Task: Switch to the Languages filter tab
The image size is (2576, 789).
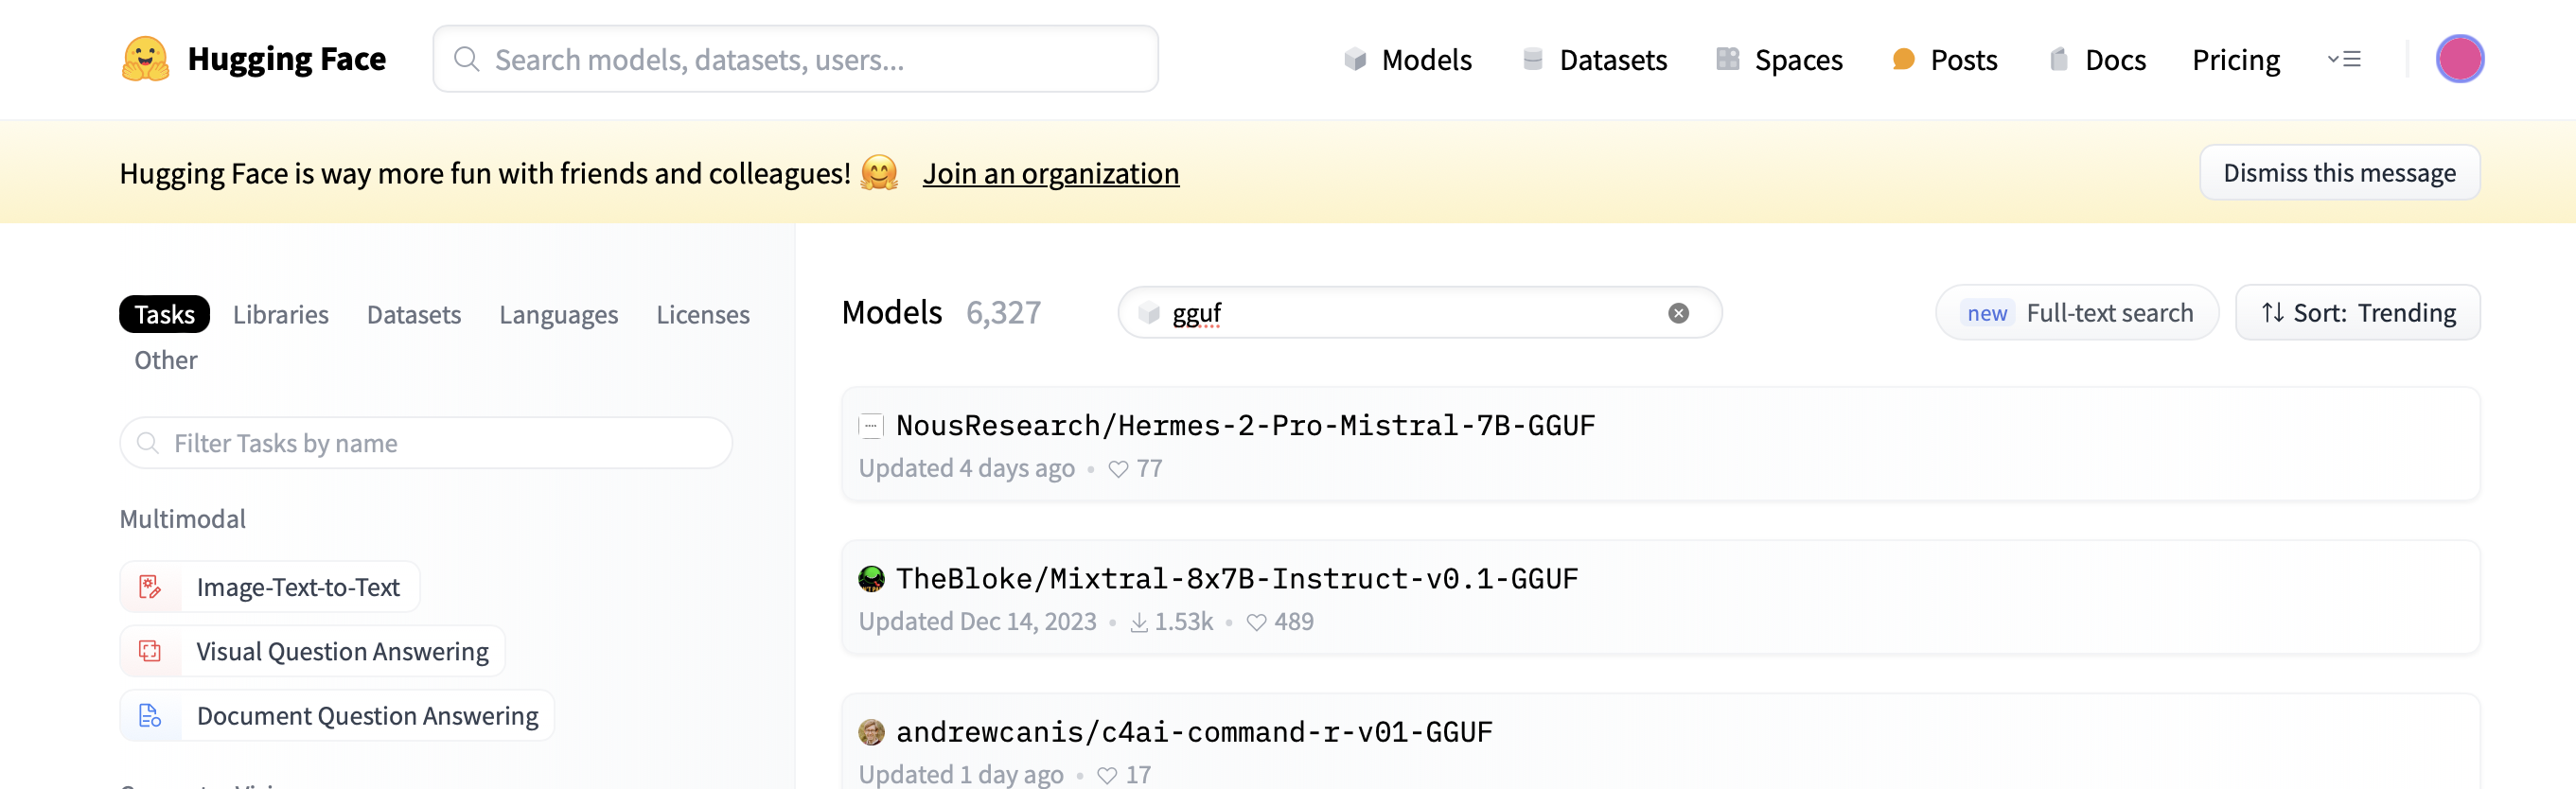Action: pyautogui.click(x=558, y=314)
